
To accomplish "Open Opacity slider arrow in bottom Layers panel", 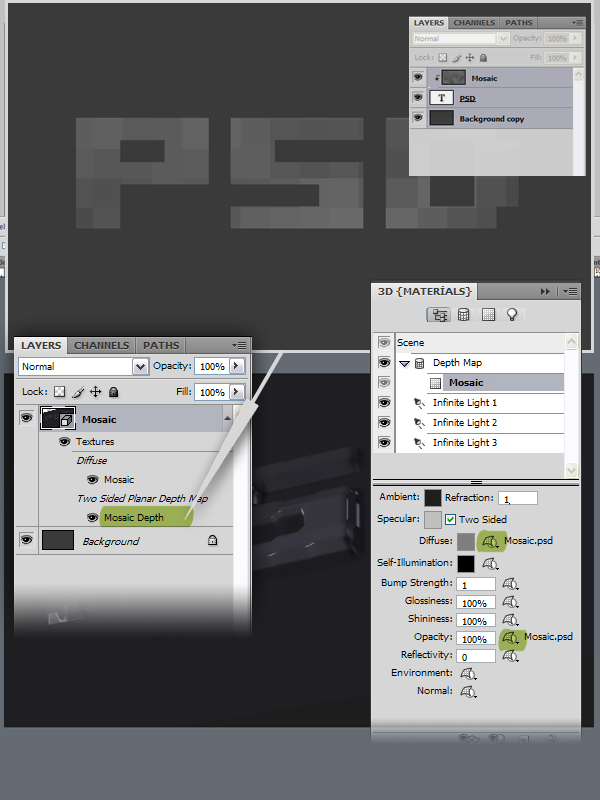I will point(236,366).
